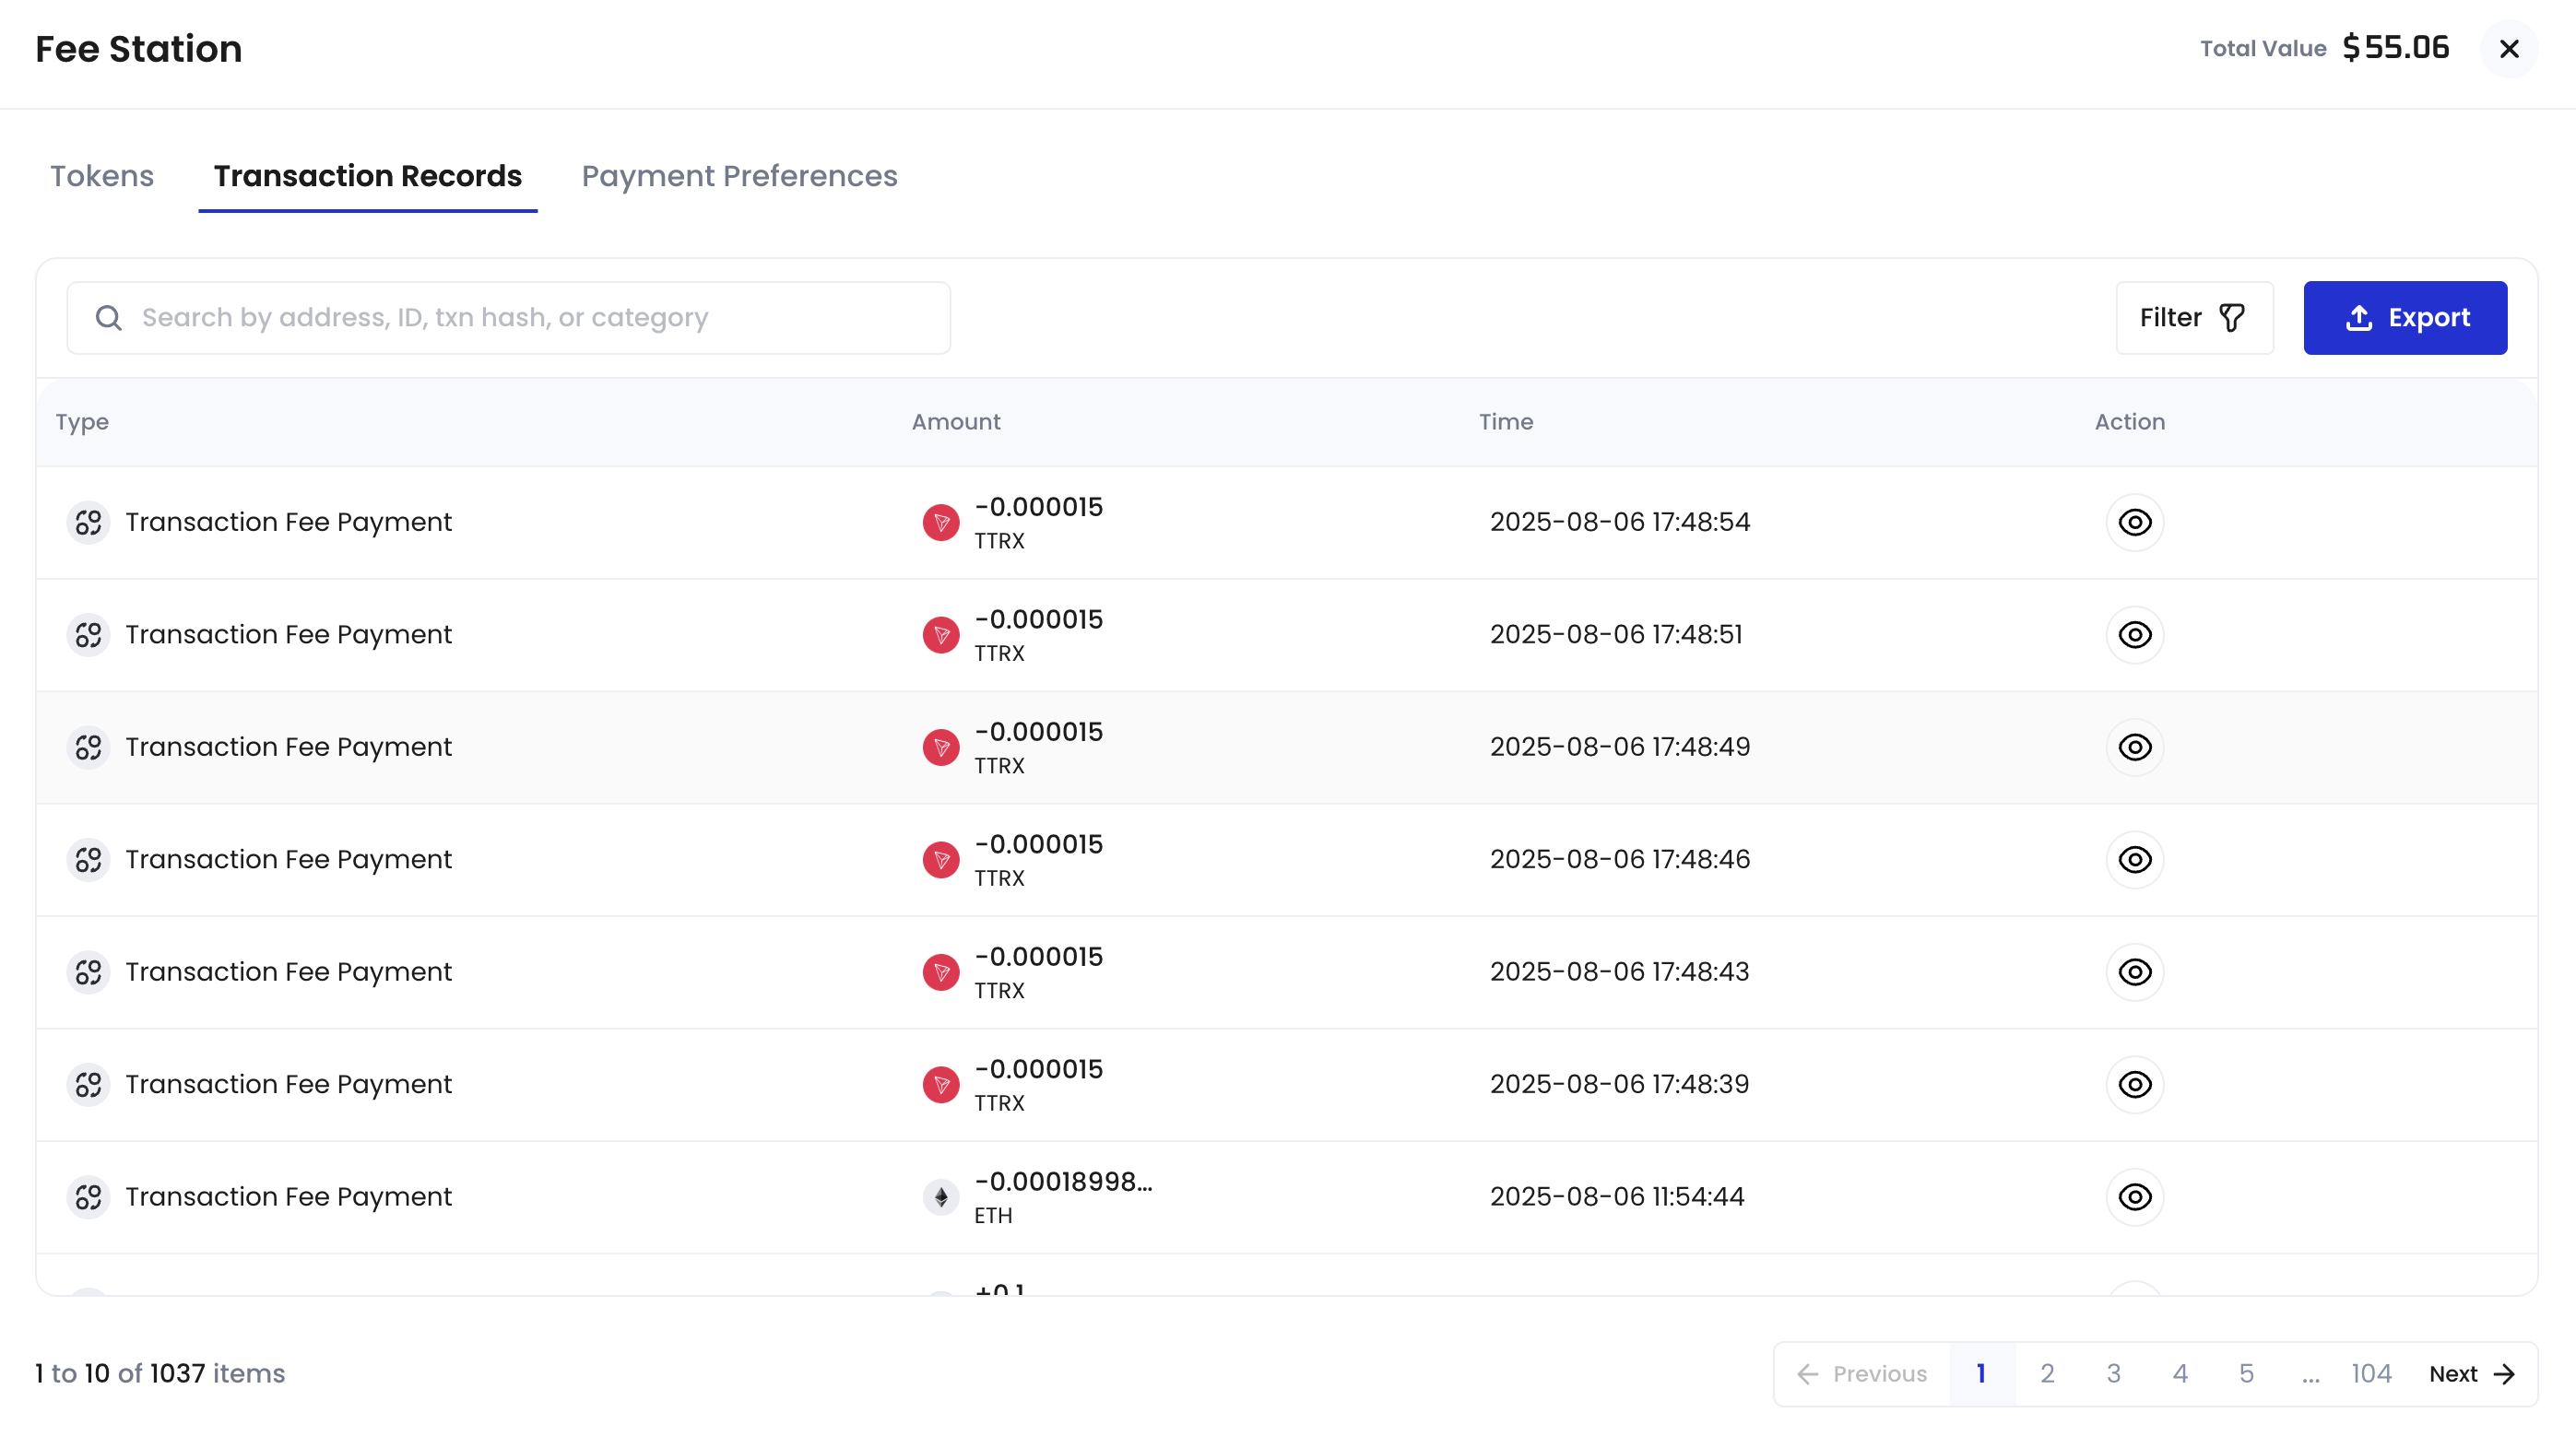Click type icon of first Transaction Fee Payment
This screenshot has width=2576, height=1448.
pos(88,522)
